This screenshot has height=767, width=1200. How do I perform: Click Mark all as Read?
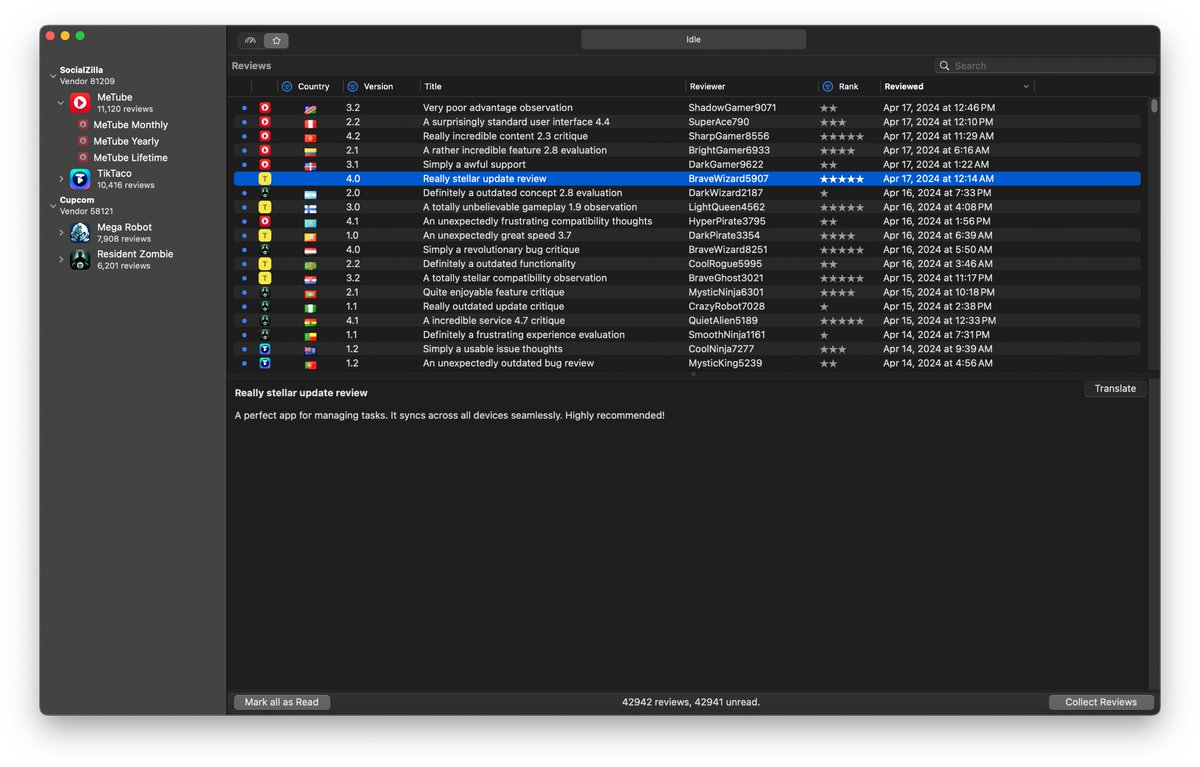pyautogui.click(x=282, y=702)
